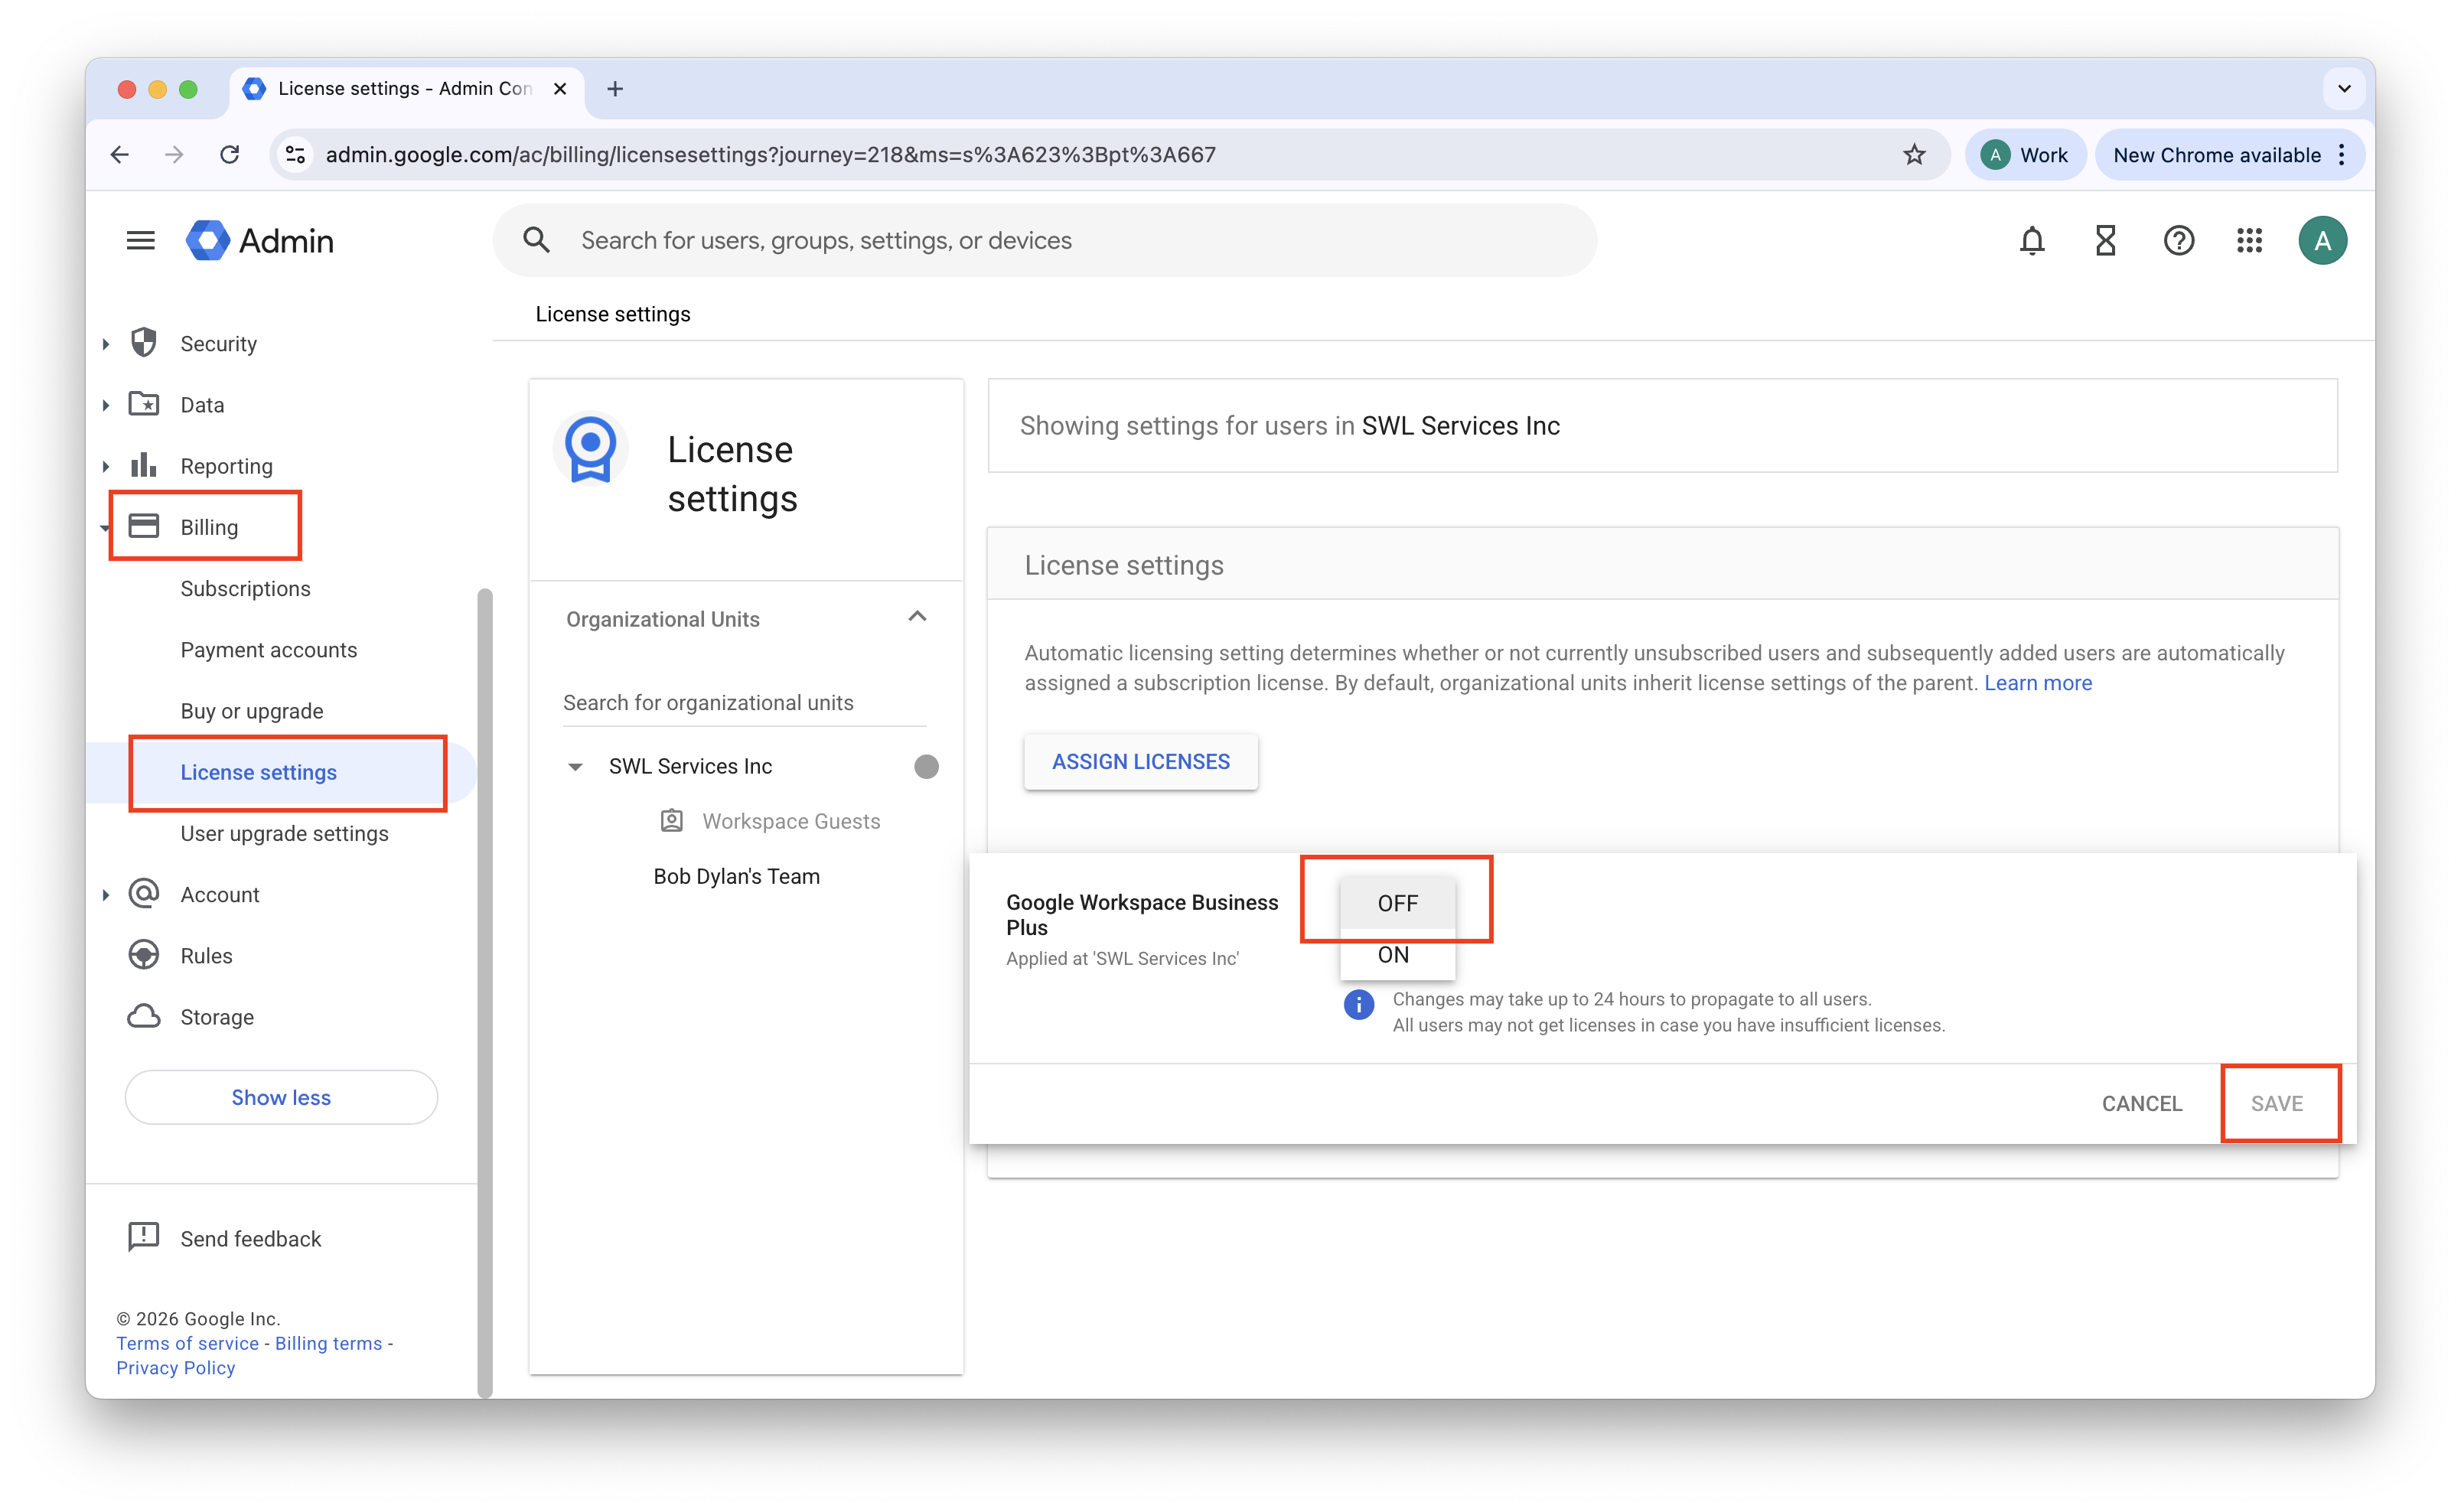
Task: Open the help question mark icon
Action: pos(2178,241)
